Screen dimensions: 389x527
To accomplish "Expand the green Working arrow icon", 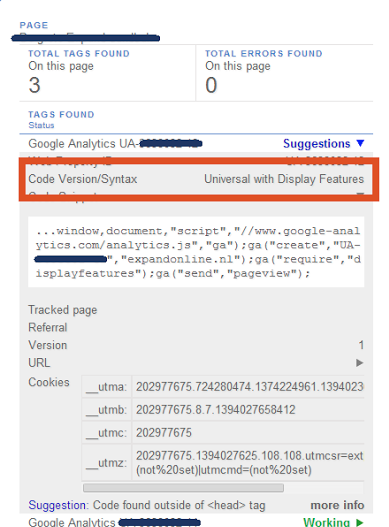I will pos(359,523).
